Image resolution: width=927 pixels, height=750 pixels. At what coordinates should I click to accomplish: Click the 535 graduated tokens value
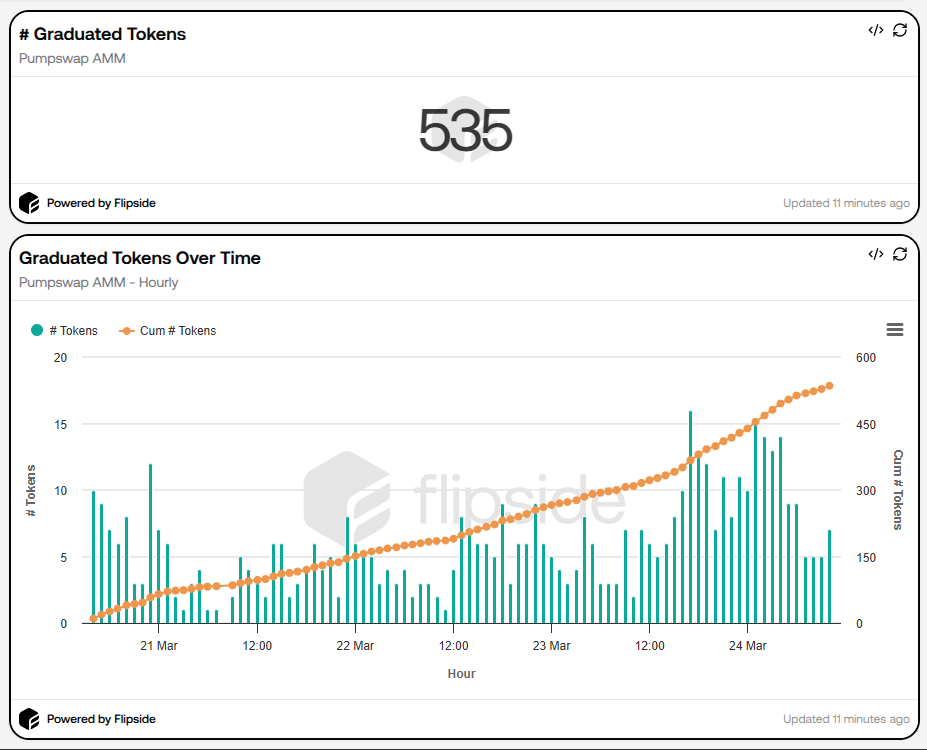(x=465, y=131)
